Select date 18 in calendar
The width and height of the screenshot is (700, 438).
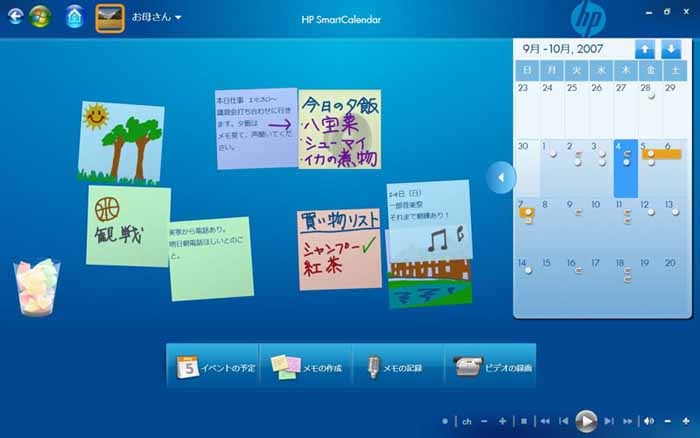point(625,285)
